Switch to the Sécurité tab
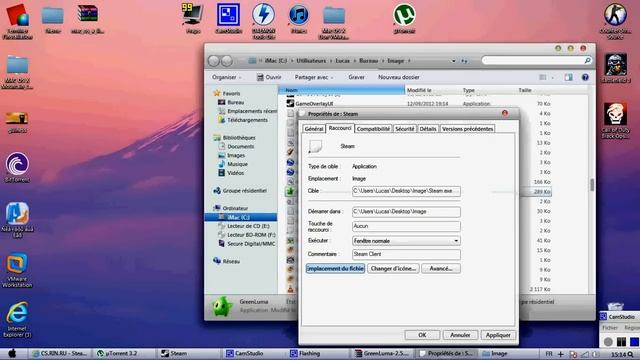 404,129
